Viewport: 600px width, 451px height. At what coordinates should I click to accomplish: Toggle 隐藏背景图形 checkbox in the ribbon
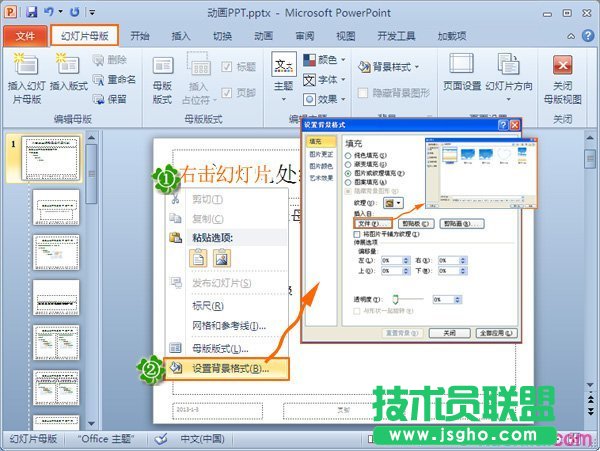pos(362,93)
